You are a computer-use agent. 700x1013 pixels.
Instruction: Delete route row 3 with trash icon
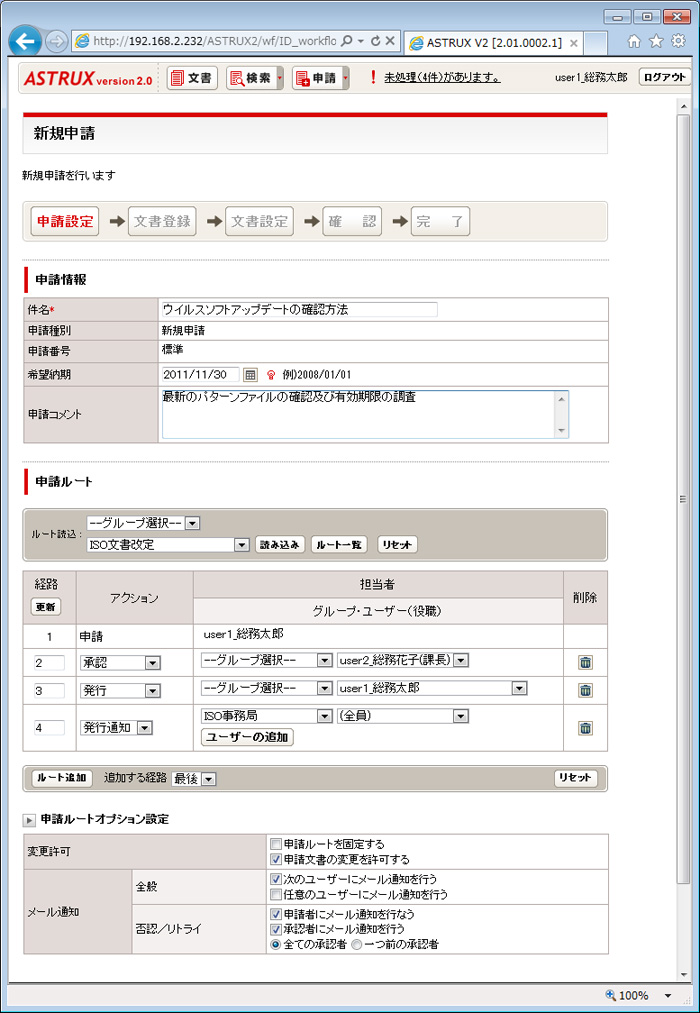click(585, 690)
